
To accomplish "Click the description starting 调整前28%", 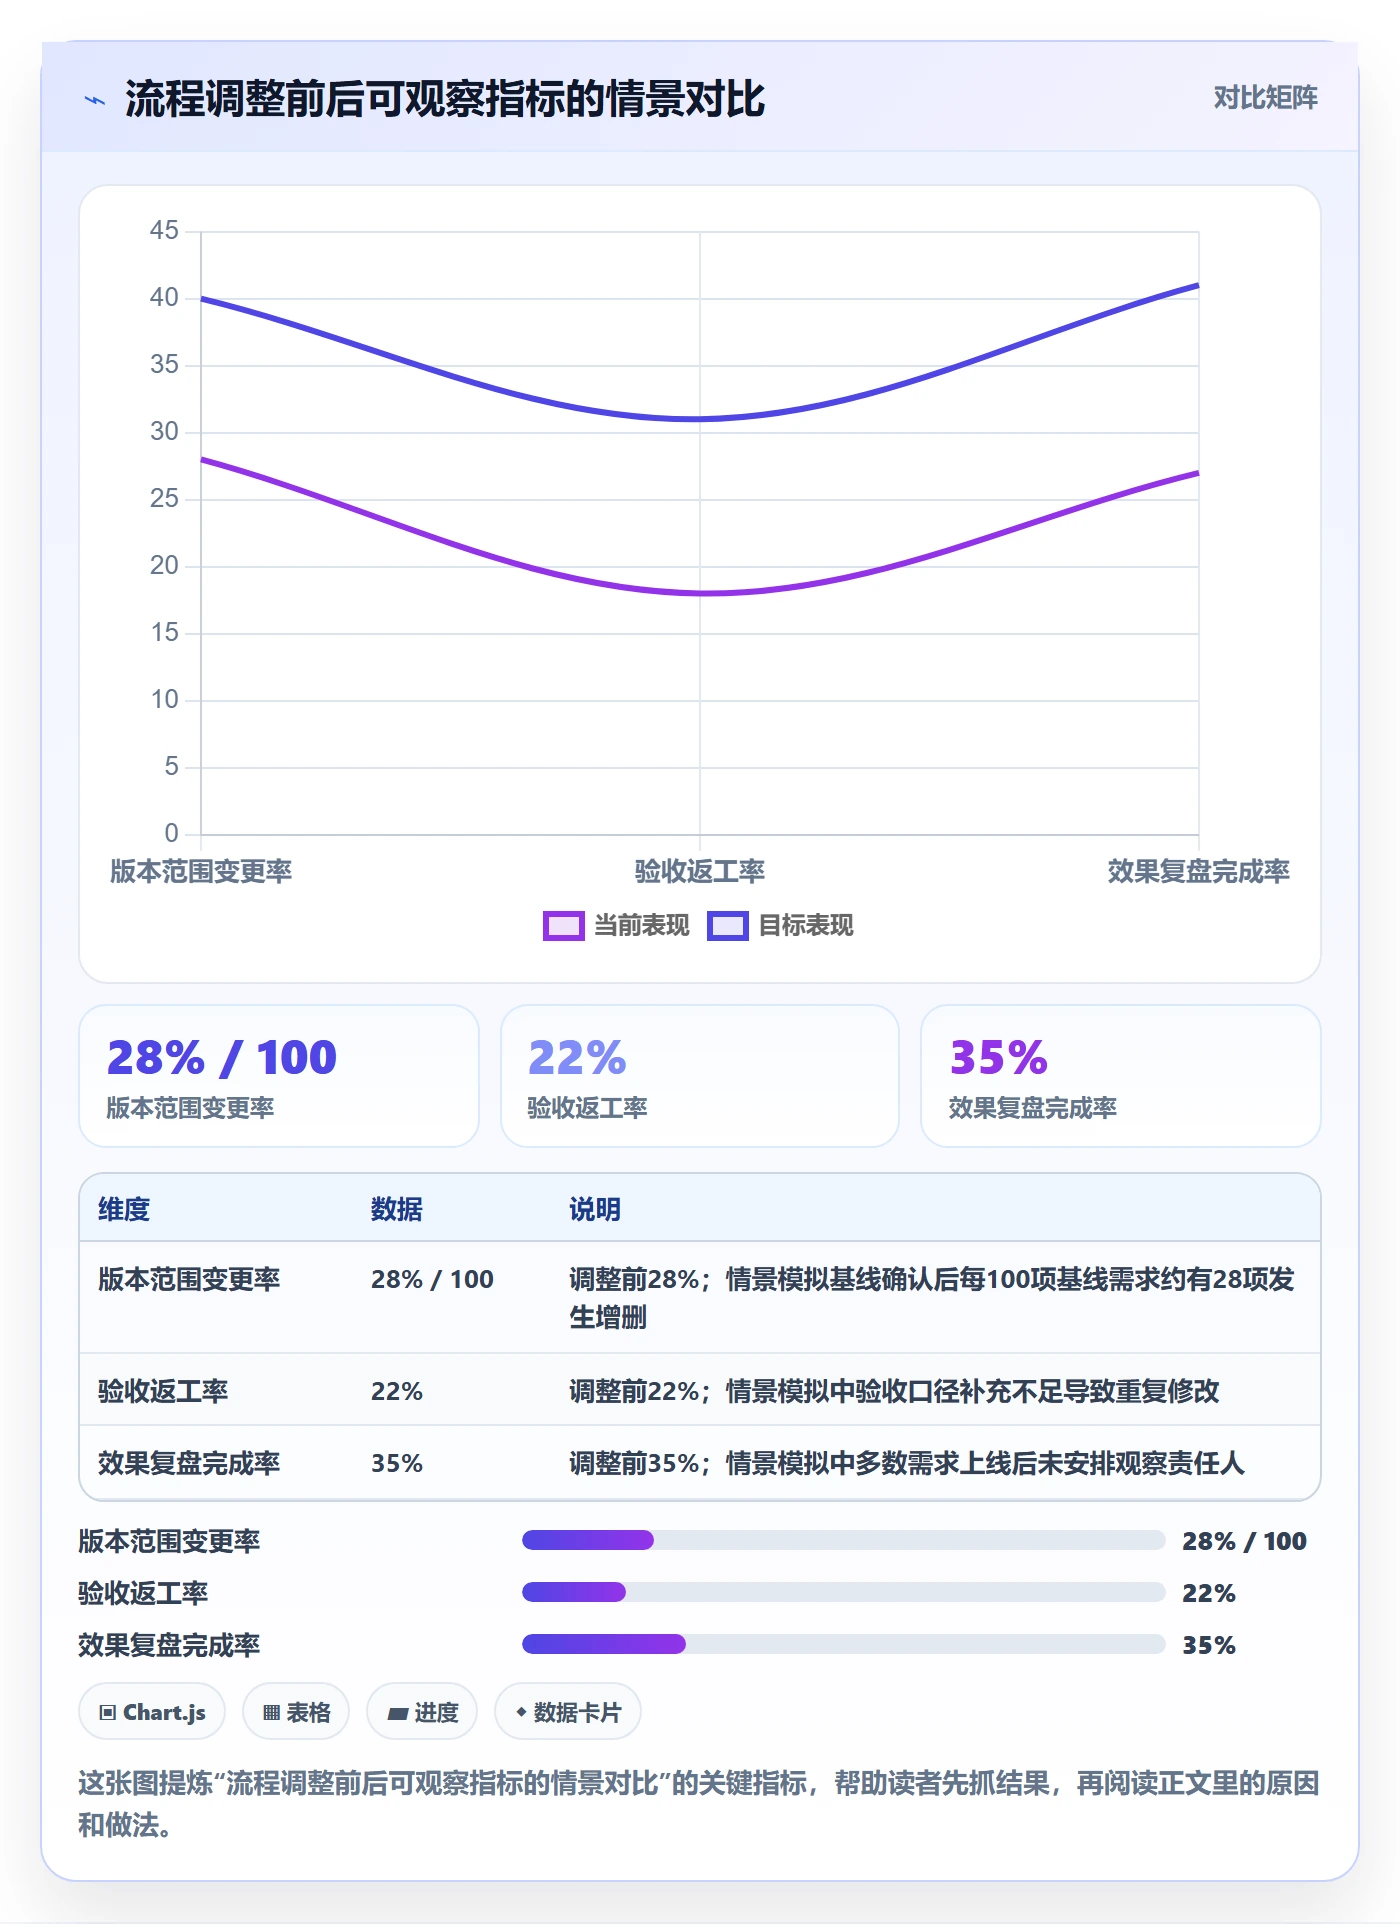I will tap(932, 1298).
